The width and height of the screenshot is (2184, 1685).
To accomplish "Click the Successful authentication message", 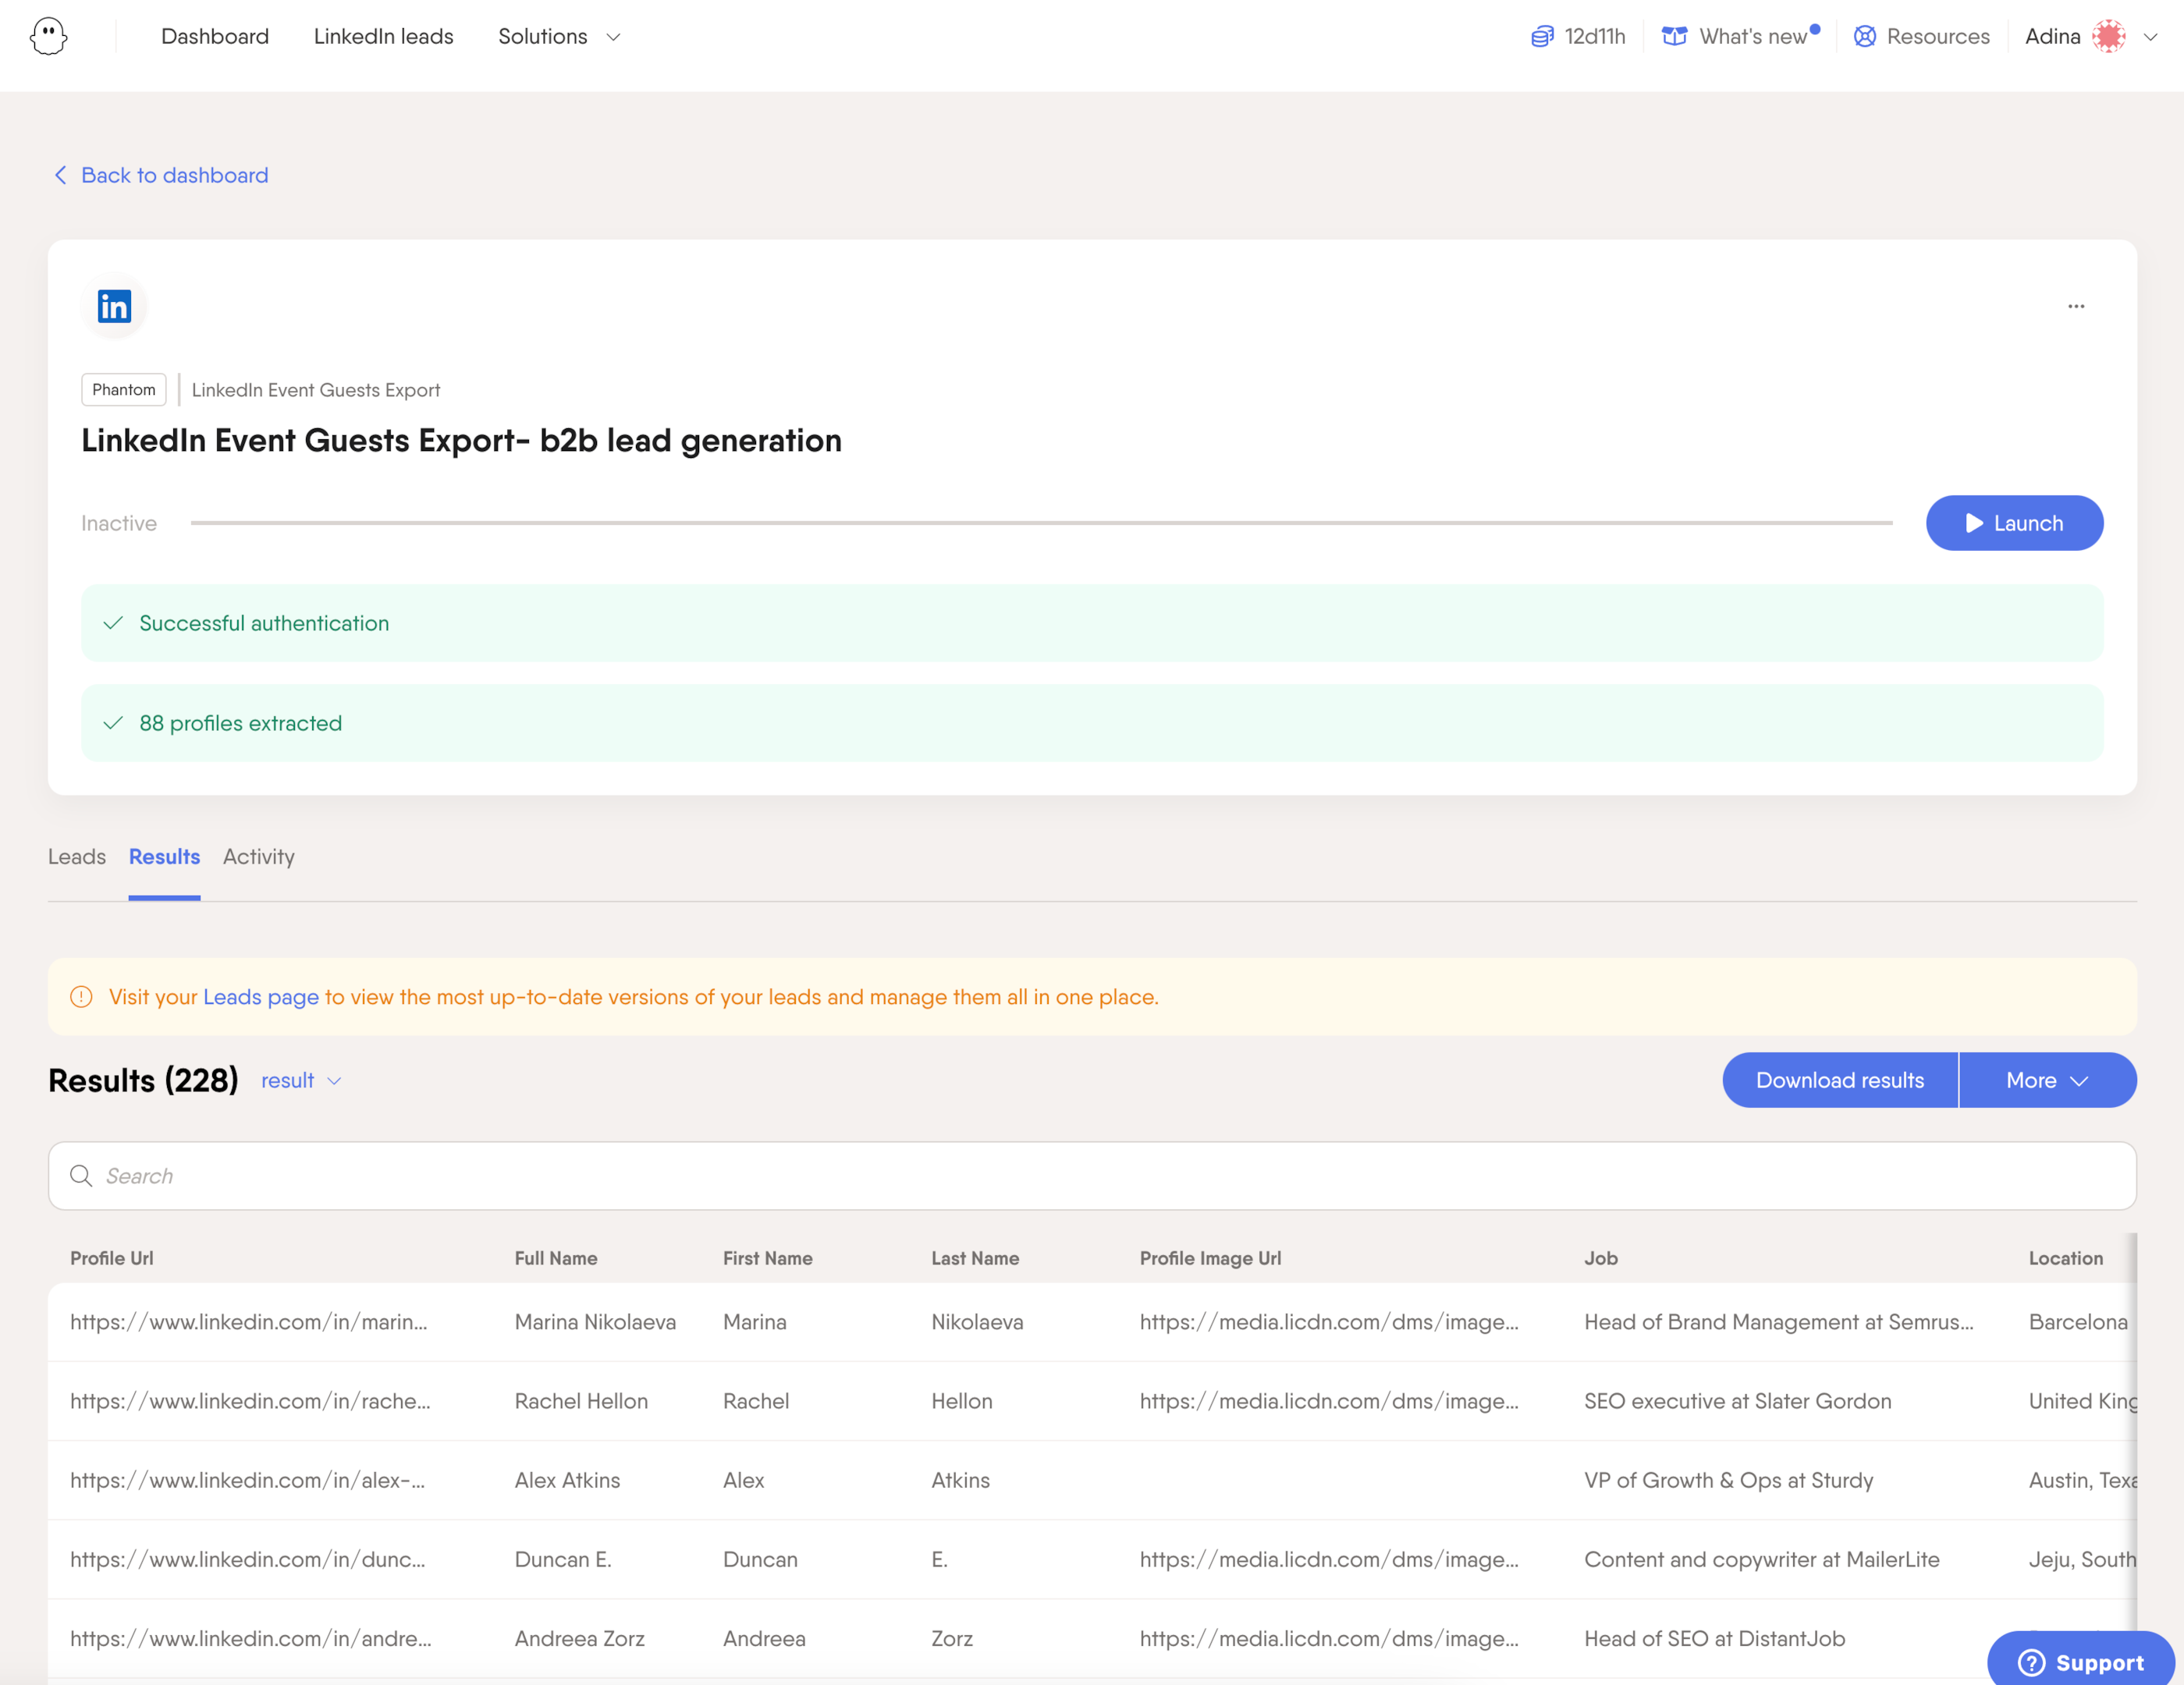I will 1092,623.
